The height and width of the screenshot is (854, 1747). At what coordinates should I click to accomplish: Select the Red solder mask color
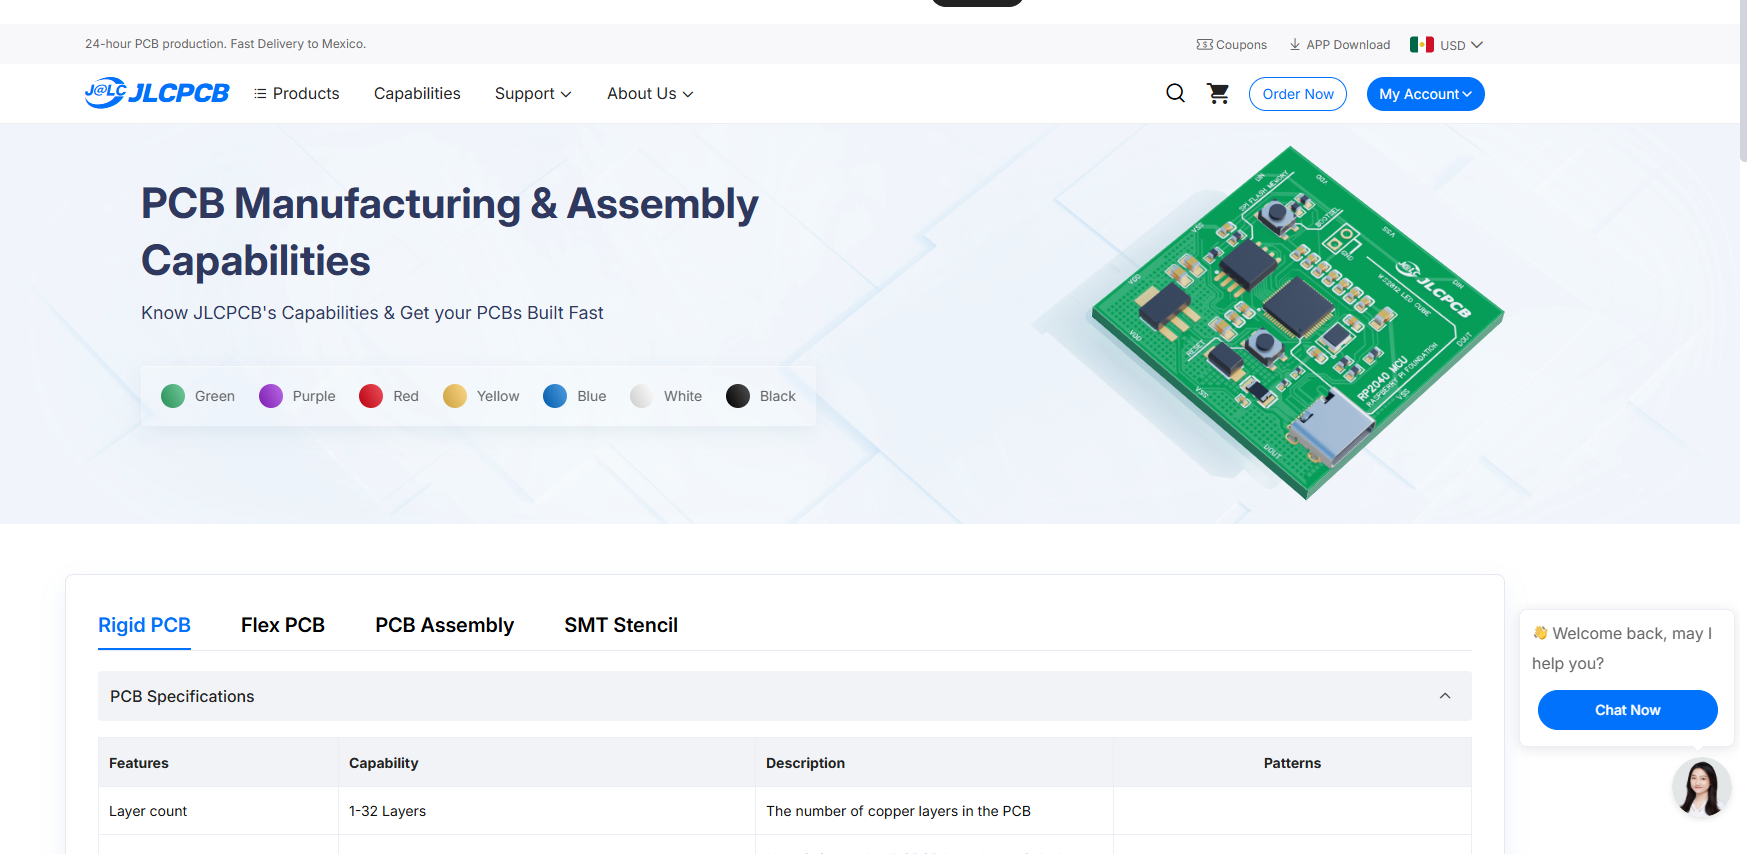(x=389, y=396)
